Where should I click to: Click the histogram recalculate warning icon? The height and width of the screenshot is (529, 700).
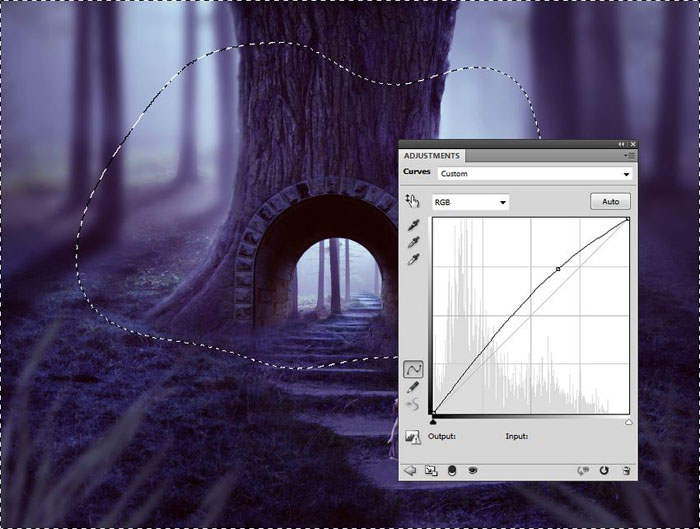412,437
